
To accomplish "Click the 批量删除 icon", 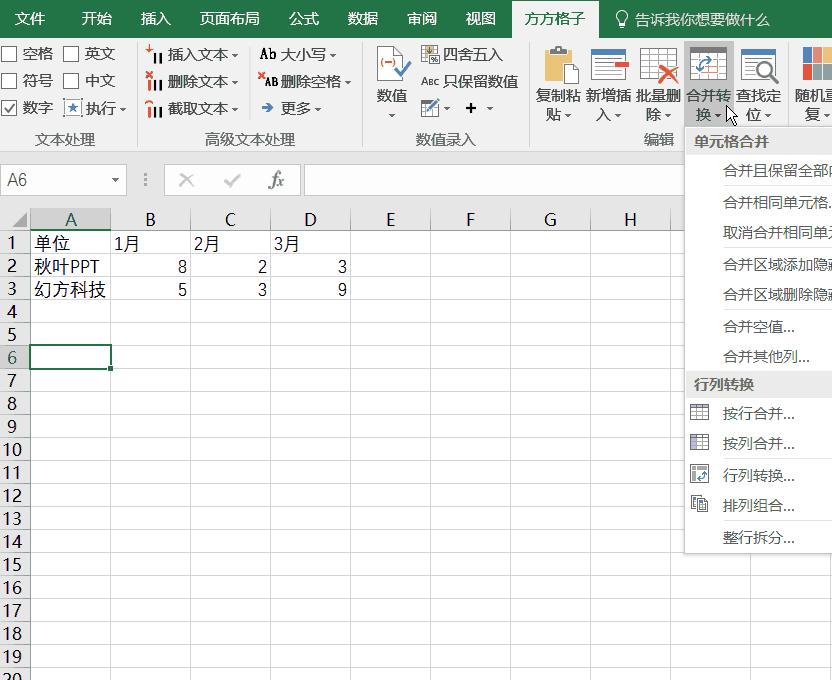I will click(x=658, y=66).
